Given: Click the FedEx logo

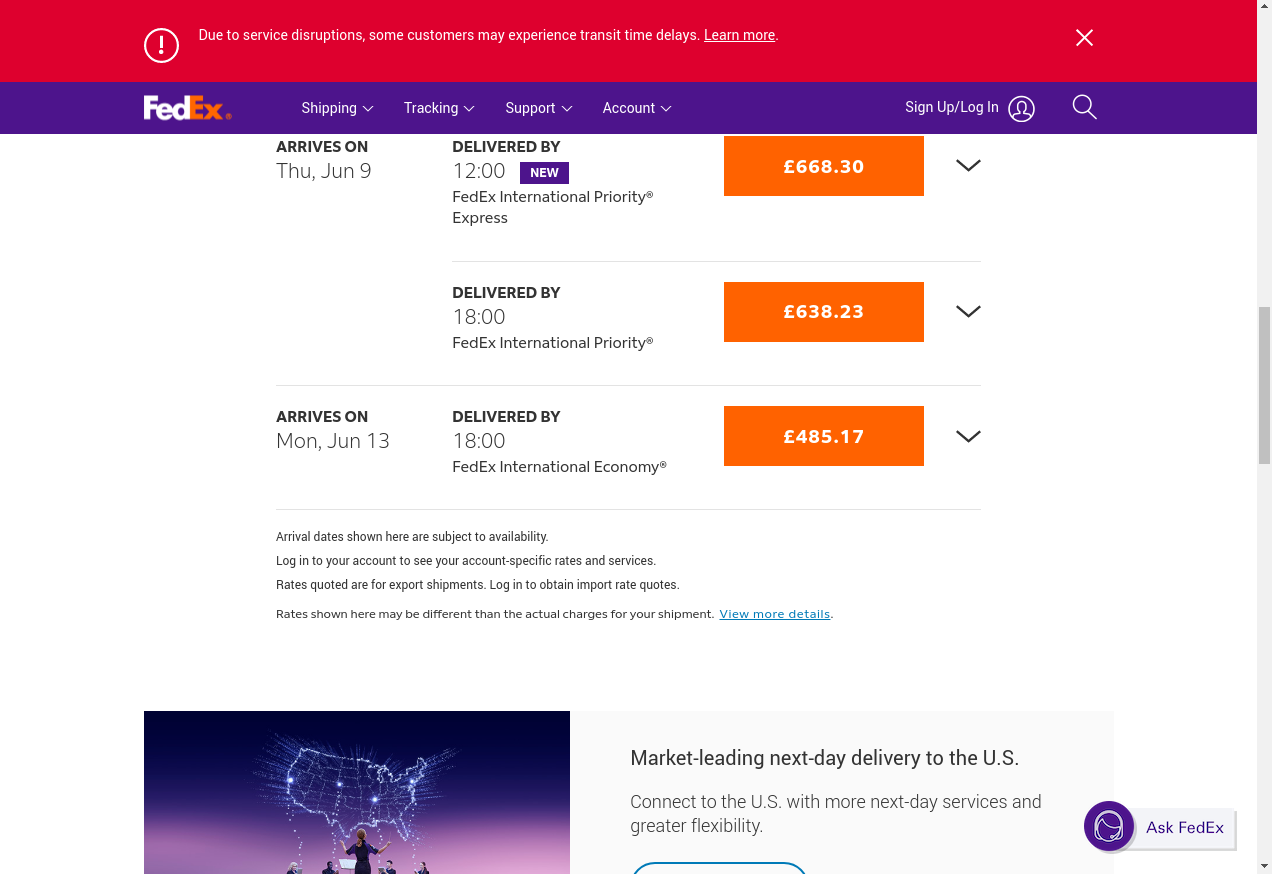Looking at the screenshot, I should (x=187, y=108).
